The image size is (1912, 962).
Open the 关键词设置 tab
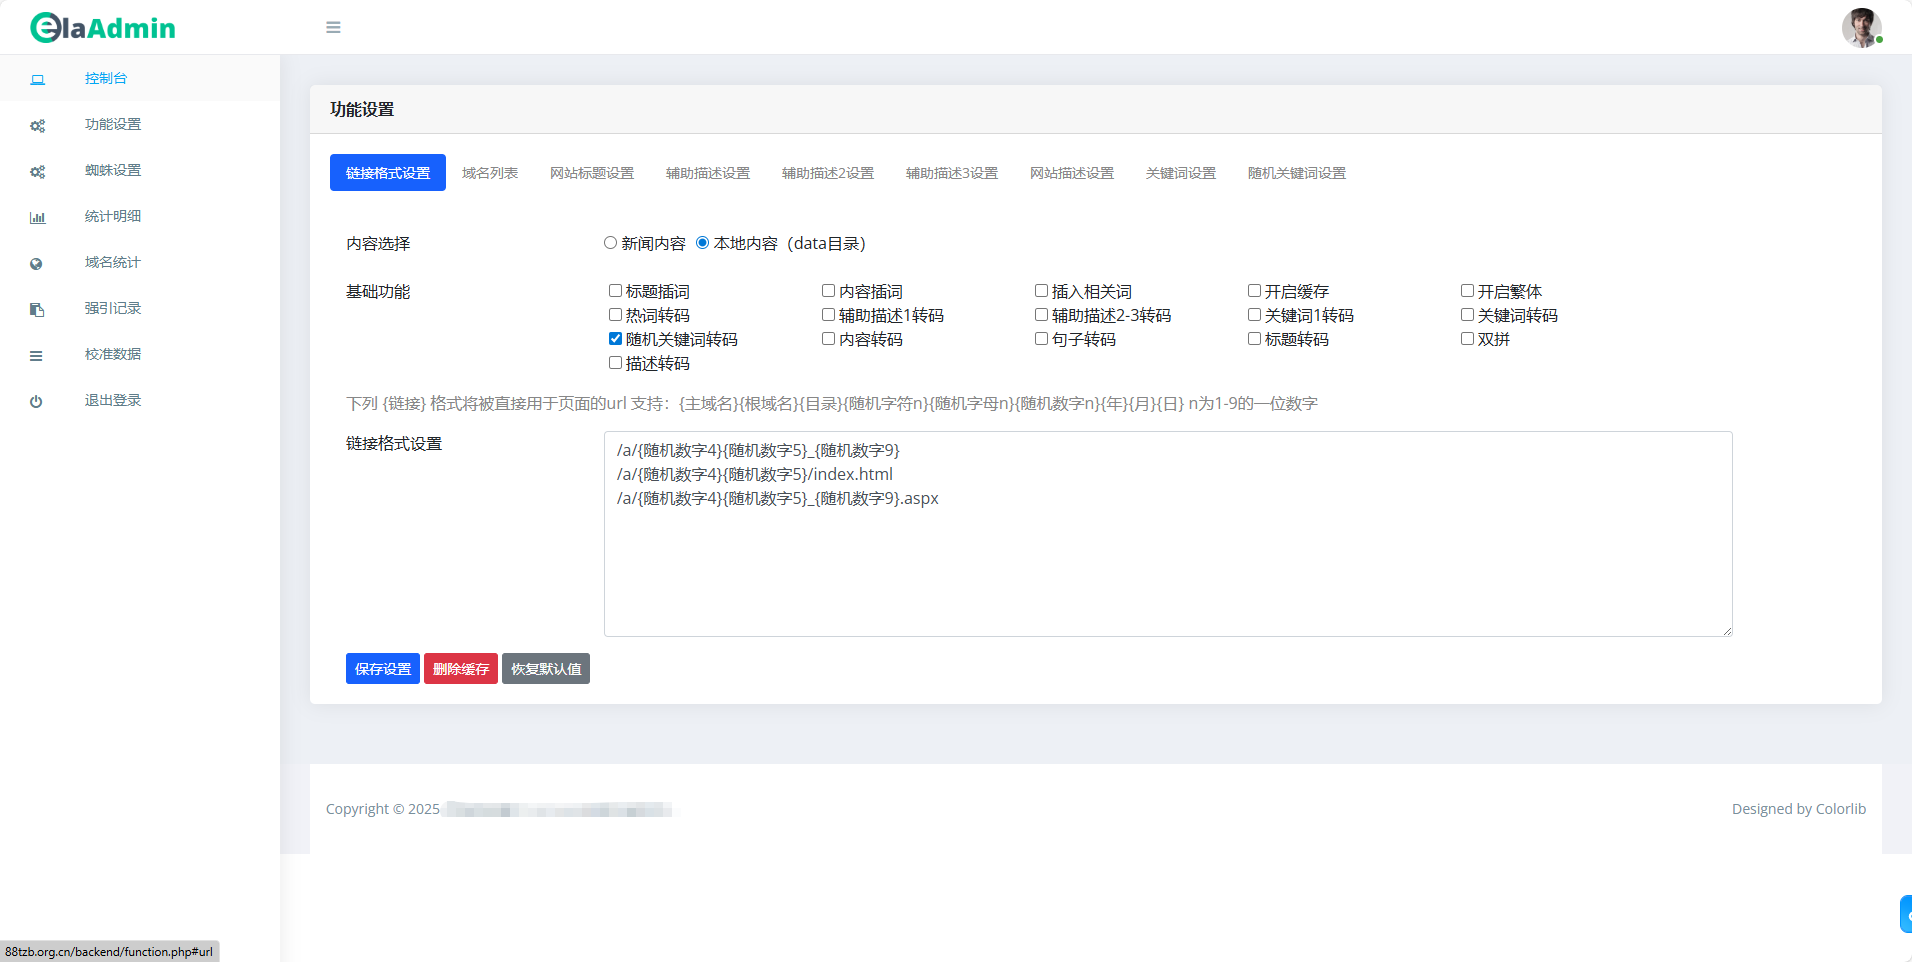point(1180,173)
